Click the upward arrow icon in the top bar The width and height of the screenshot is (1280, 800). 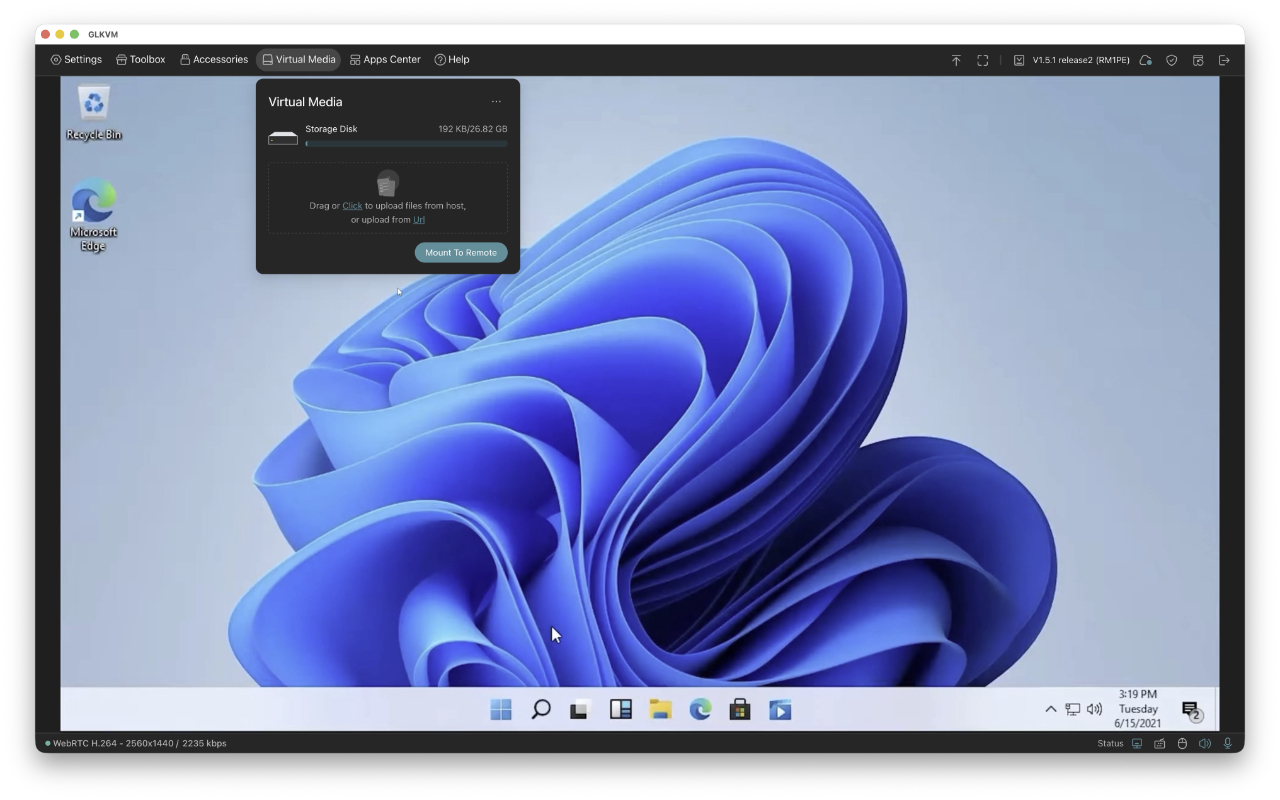pyautogui.click(x=956, y=60)
